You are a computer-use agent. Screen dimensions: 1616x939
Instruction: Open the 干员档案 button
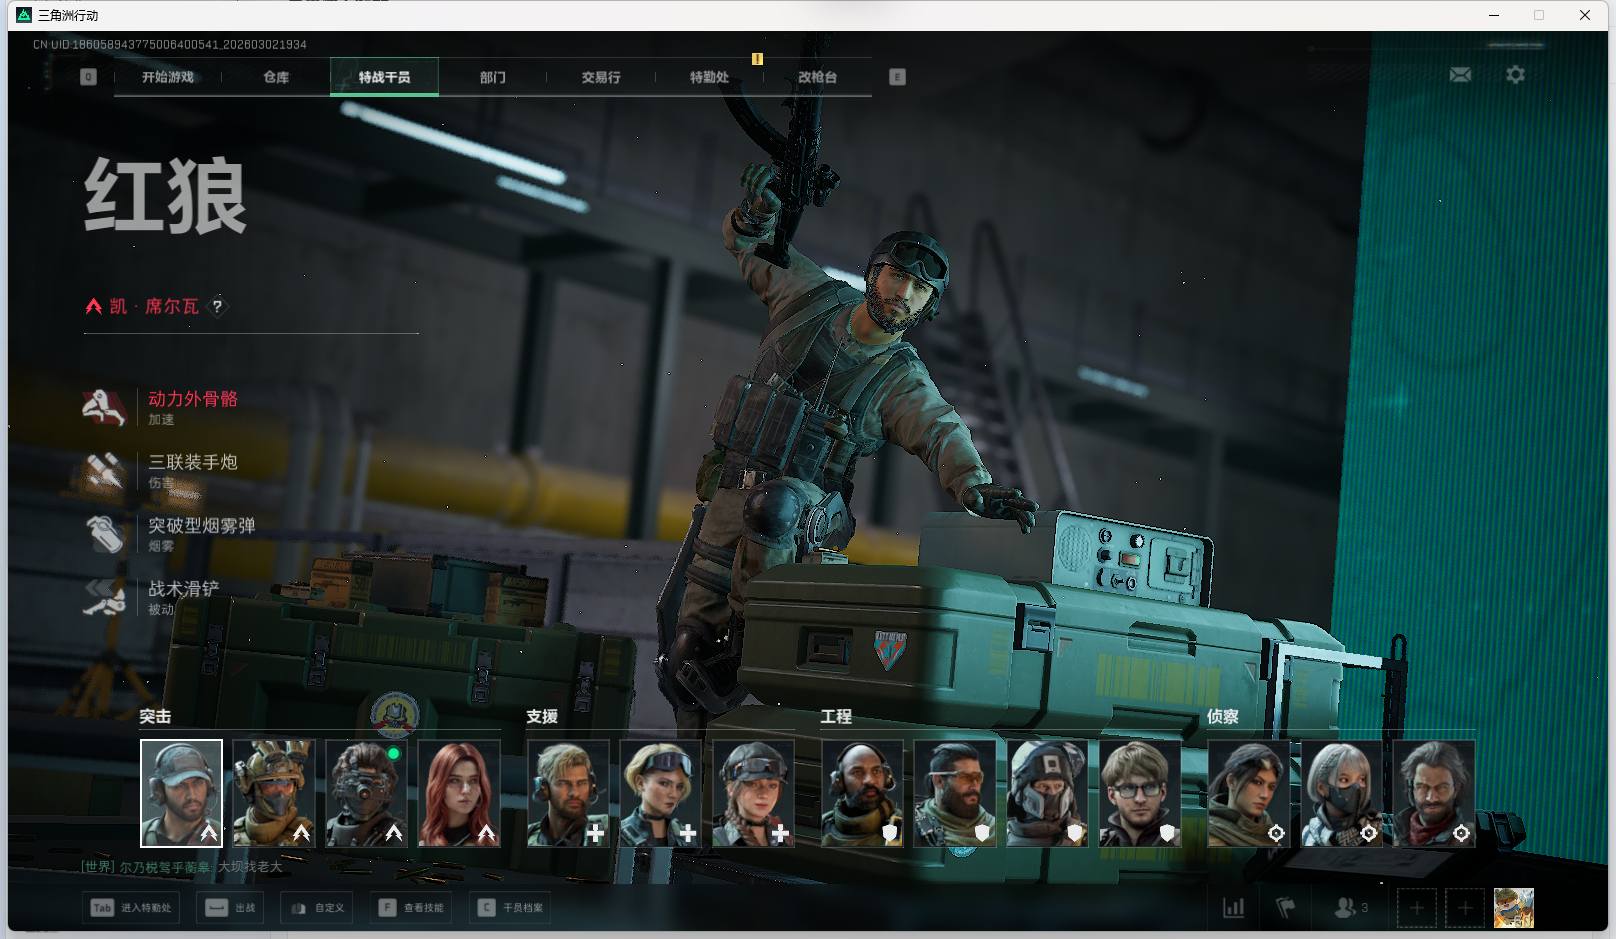[512, 908]
